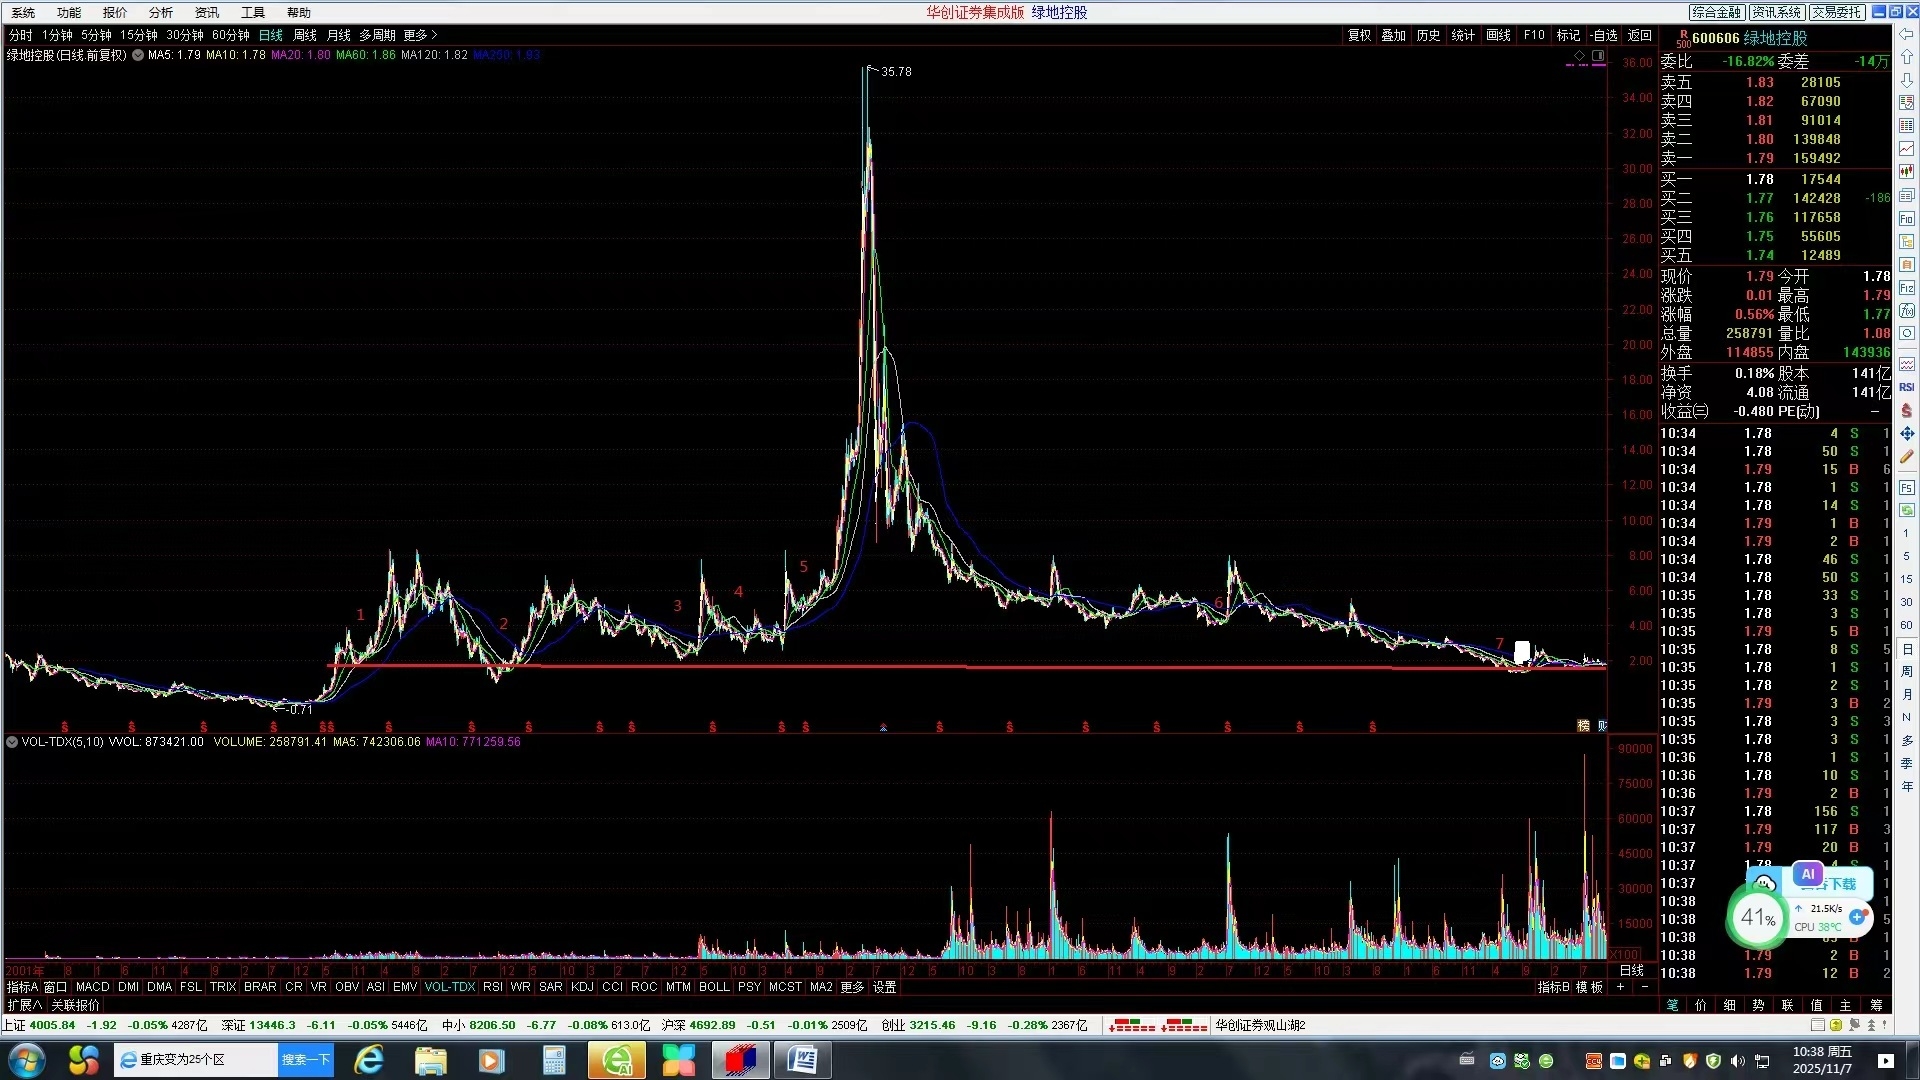Open the 更多 indicators list in indicator bar

[x=851, y=987]
